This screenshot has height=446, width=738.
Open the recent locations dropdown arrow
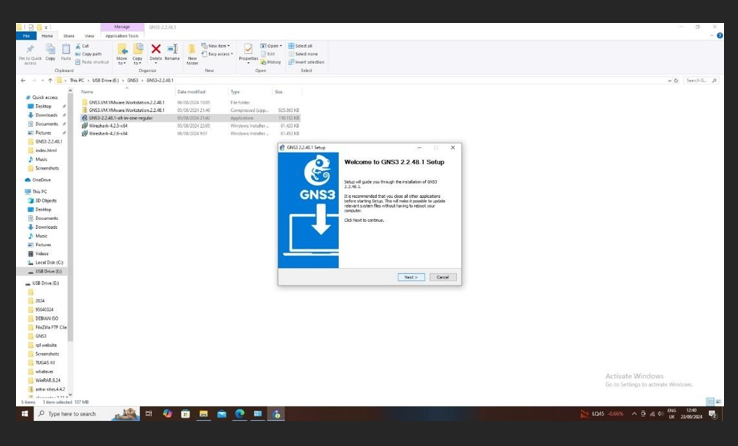tap(42, 80)
